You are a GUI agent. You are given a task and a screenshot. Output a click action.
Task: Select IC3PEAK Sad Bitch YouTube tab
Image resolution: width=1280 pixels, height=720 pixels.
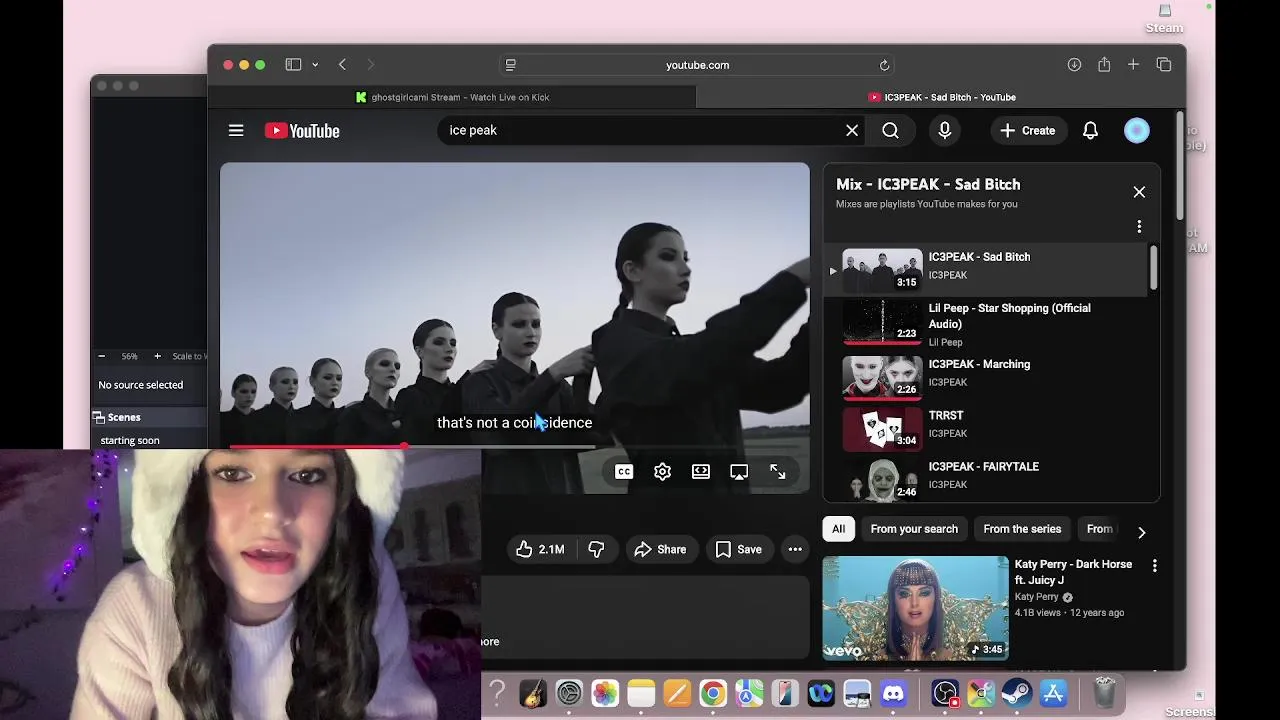941,97
